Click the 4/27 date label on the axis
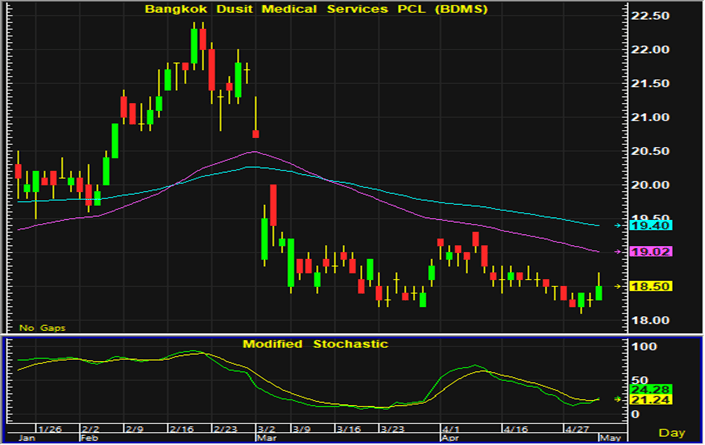This screenshot has height=445, width=705. pos(577,429)
